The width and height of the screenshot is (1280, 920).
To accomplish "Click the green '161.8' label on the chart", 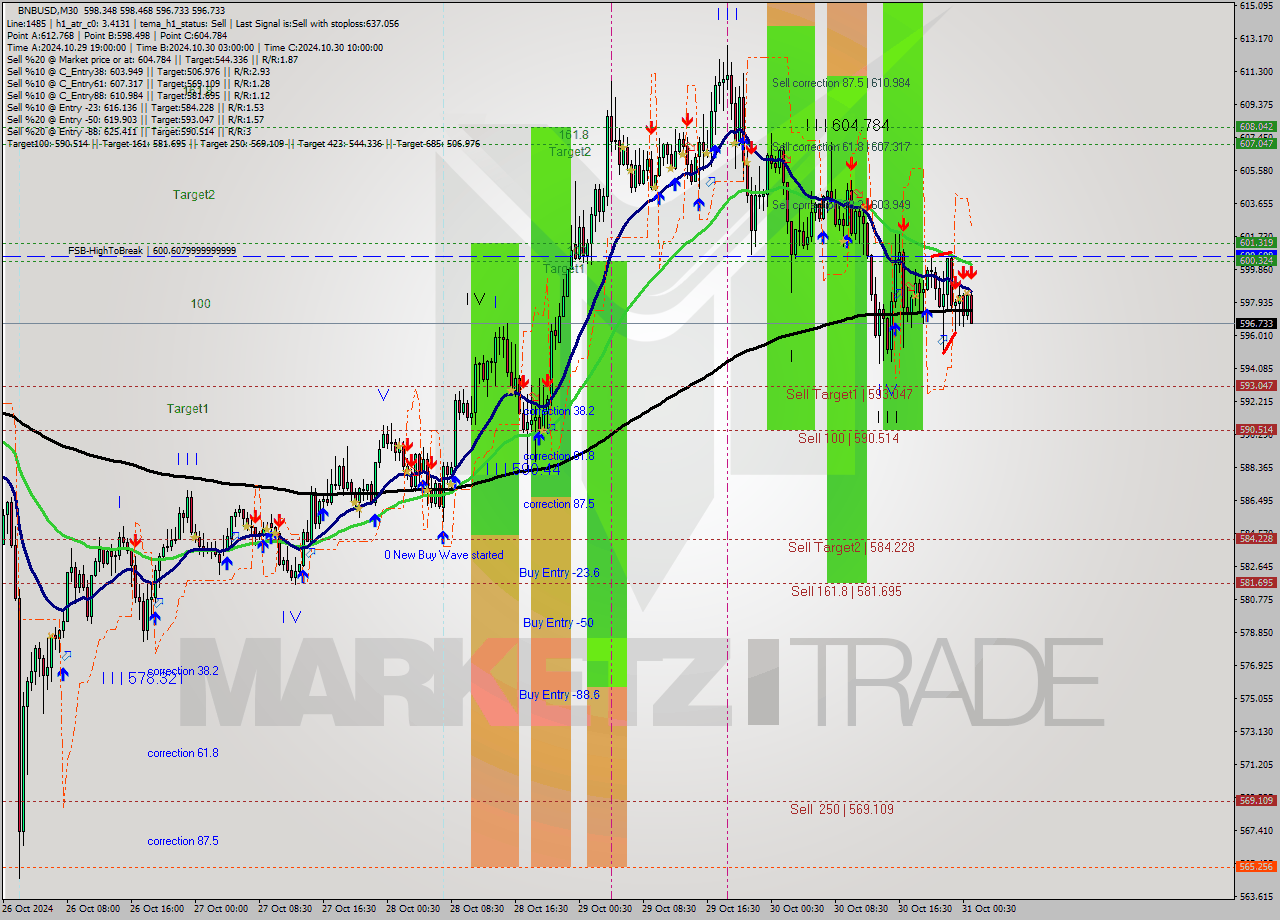I will pos(574,134).
